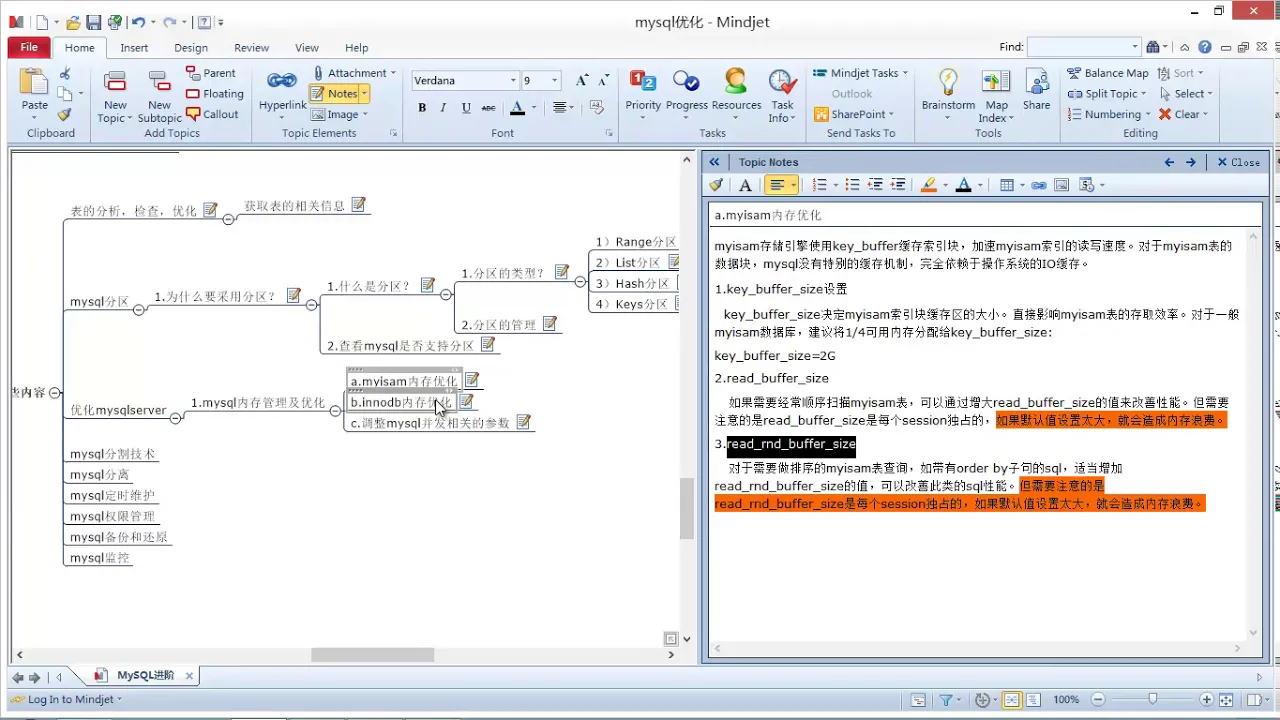1280x720 pixels.
Task: Switch to the Design ribbon tab
Action: point(191,47)
